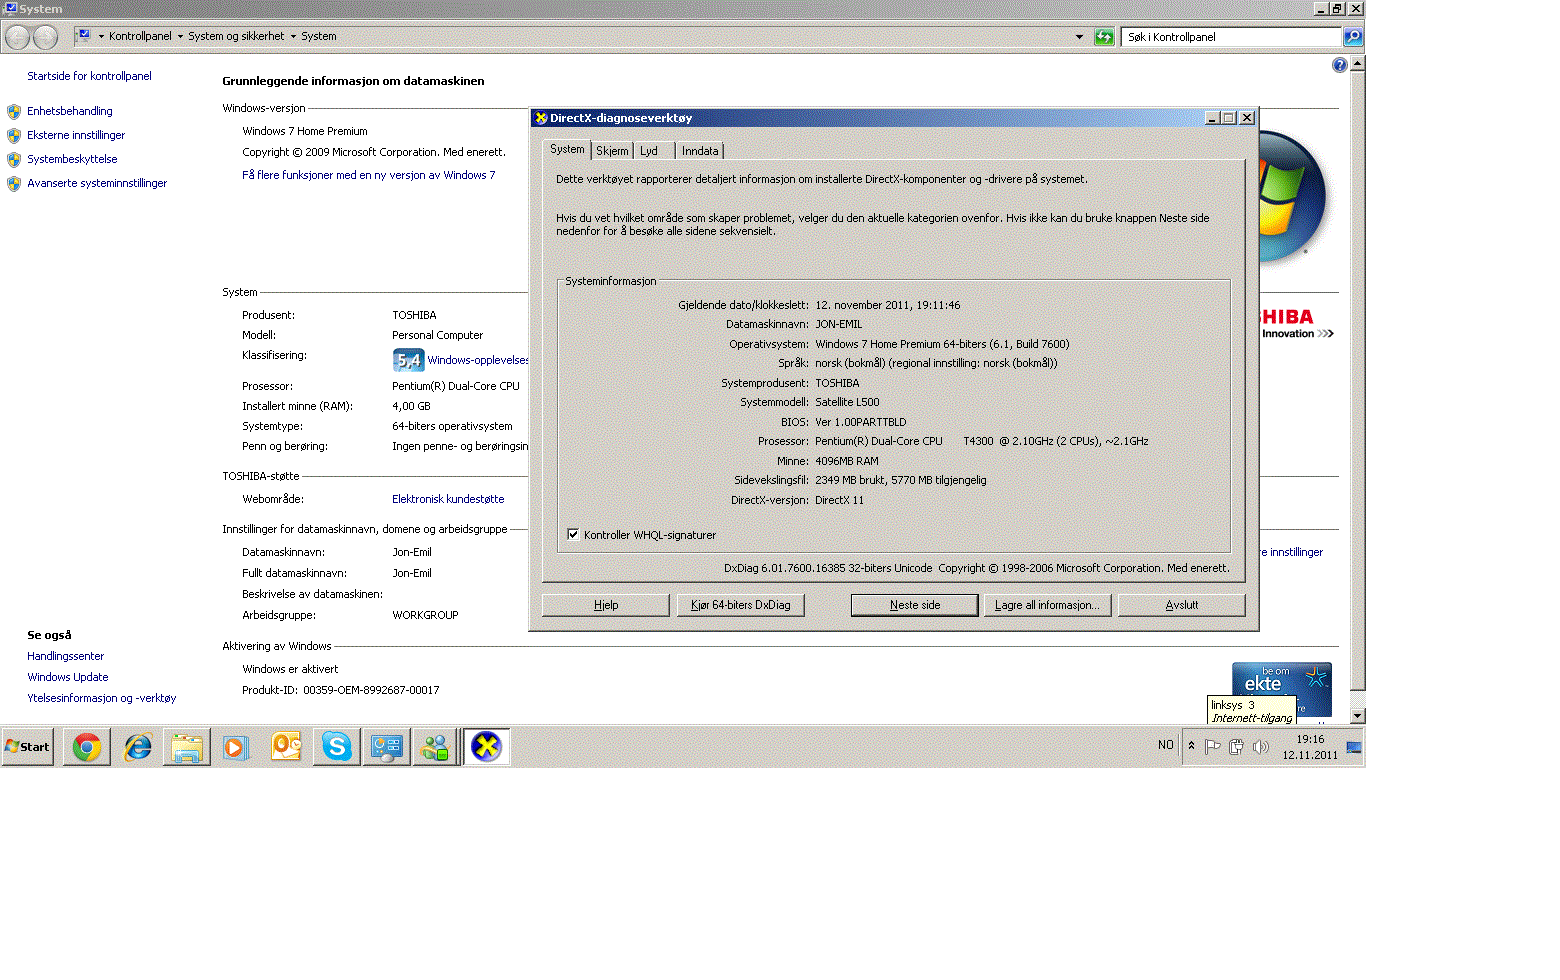Click the Forward navigation button
This screenshot has height=980, width=1560.
point(45,37)
